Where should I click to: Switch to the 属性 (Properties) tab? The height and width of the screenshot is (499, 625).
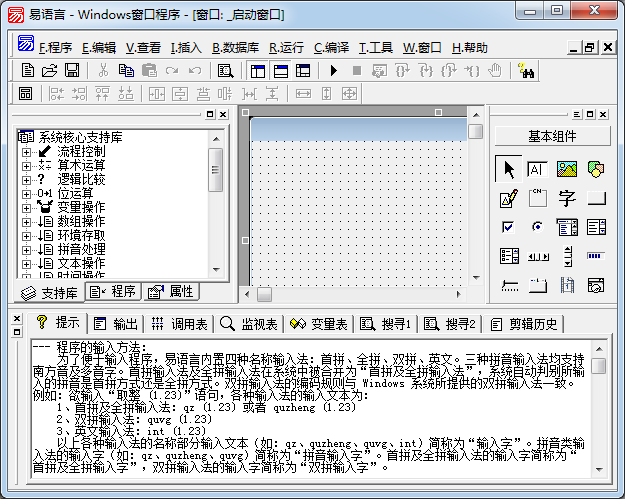click(171, 292)
